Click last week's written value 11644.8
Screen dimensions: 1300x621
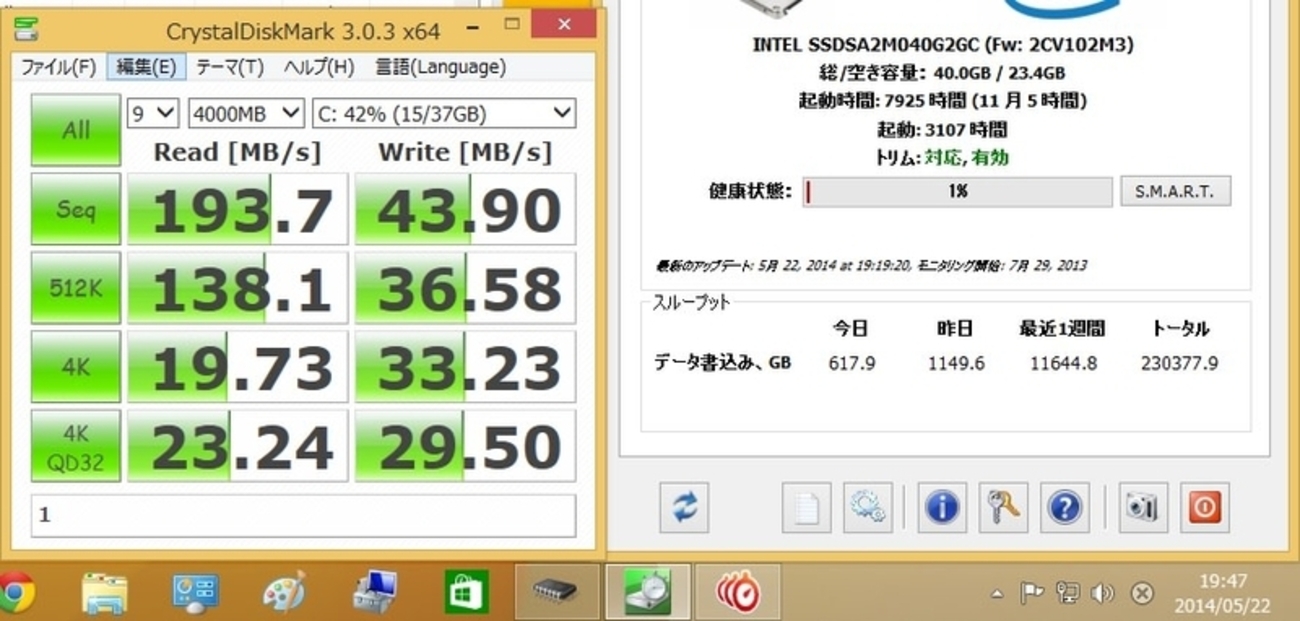click(1063, 363)
